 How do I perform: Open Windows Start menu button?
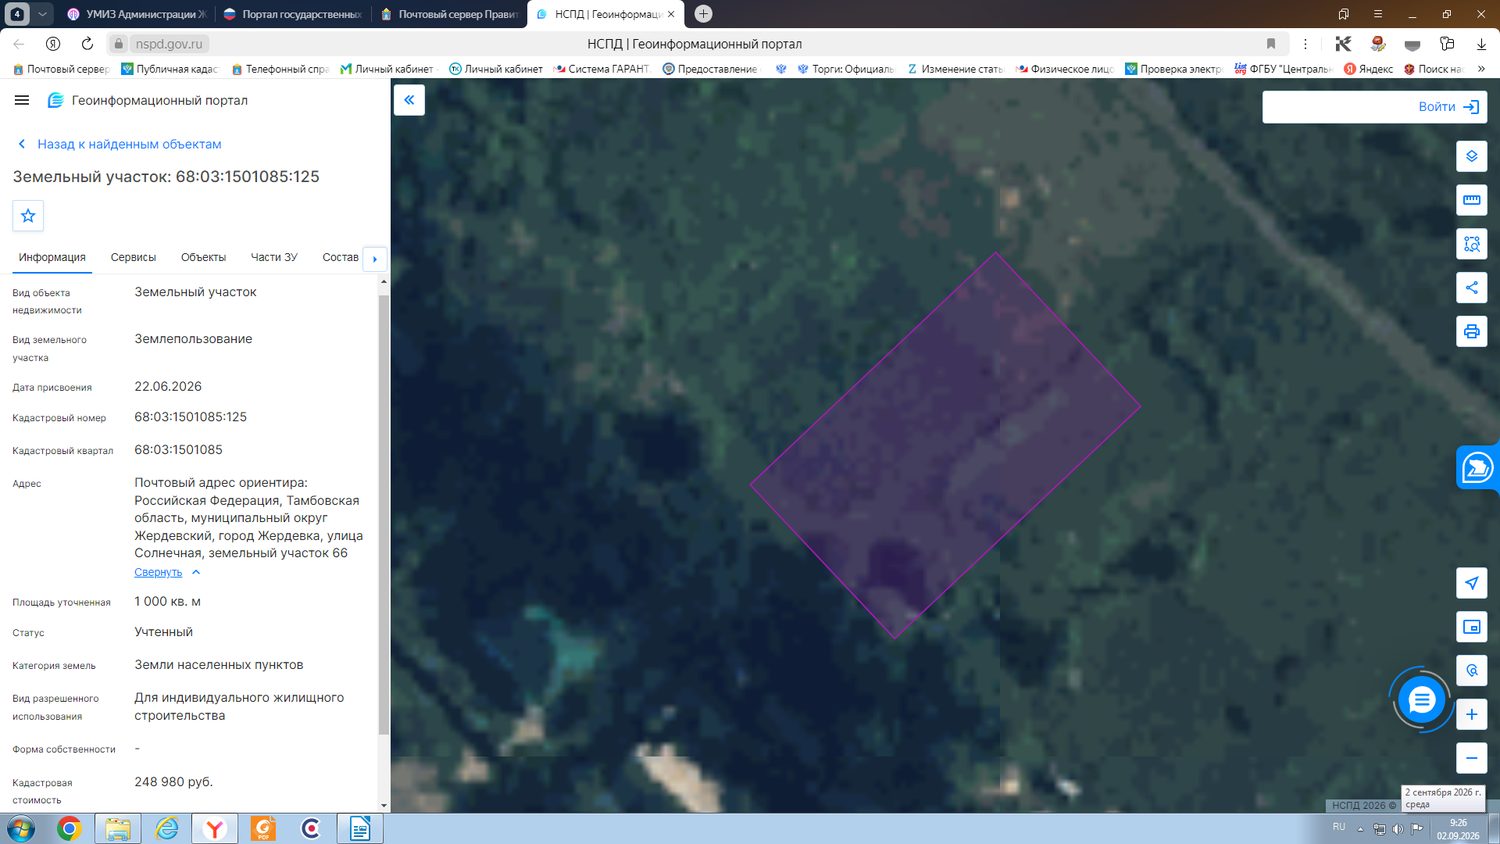click(x=20, y=828)
